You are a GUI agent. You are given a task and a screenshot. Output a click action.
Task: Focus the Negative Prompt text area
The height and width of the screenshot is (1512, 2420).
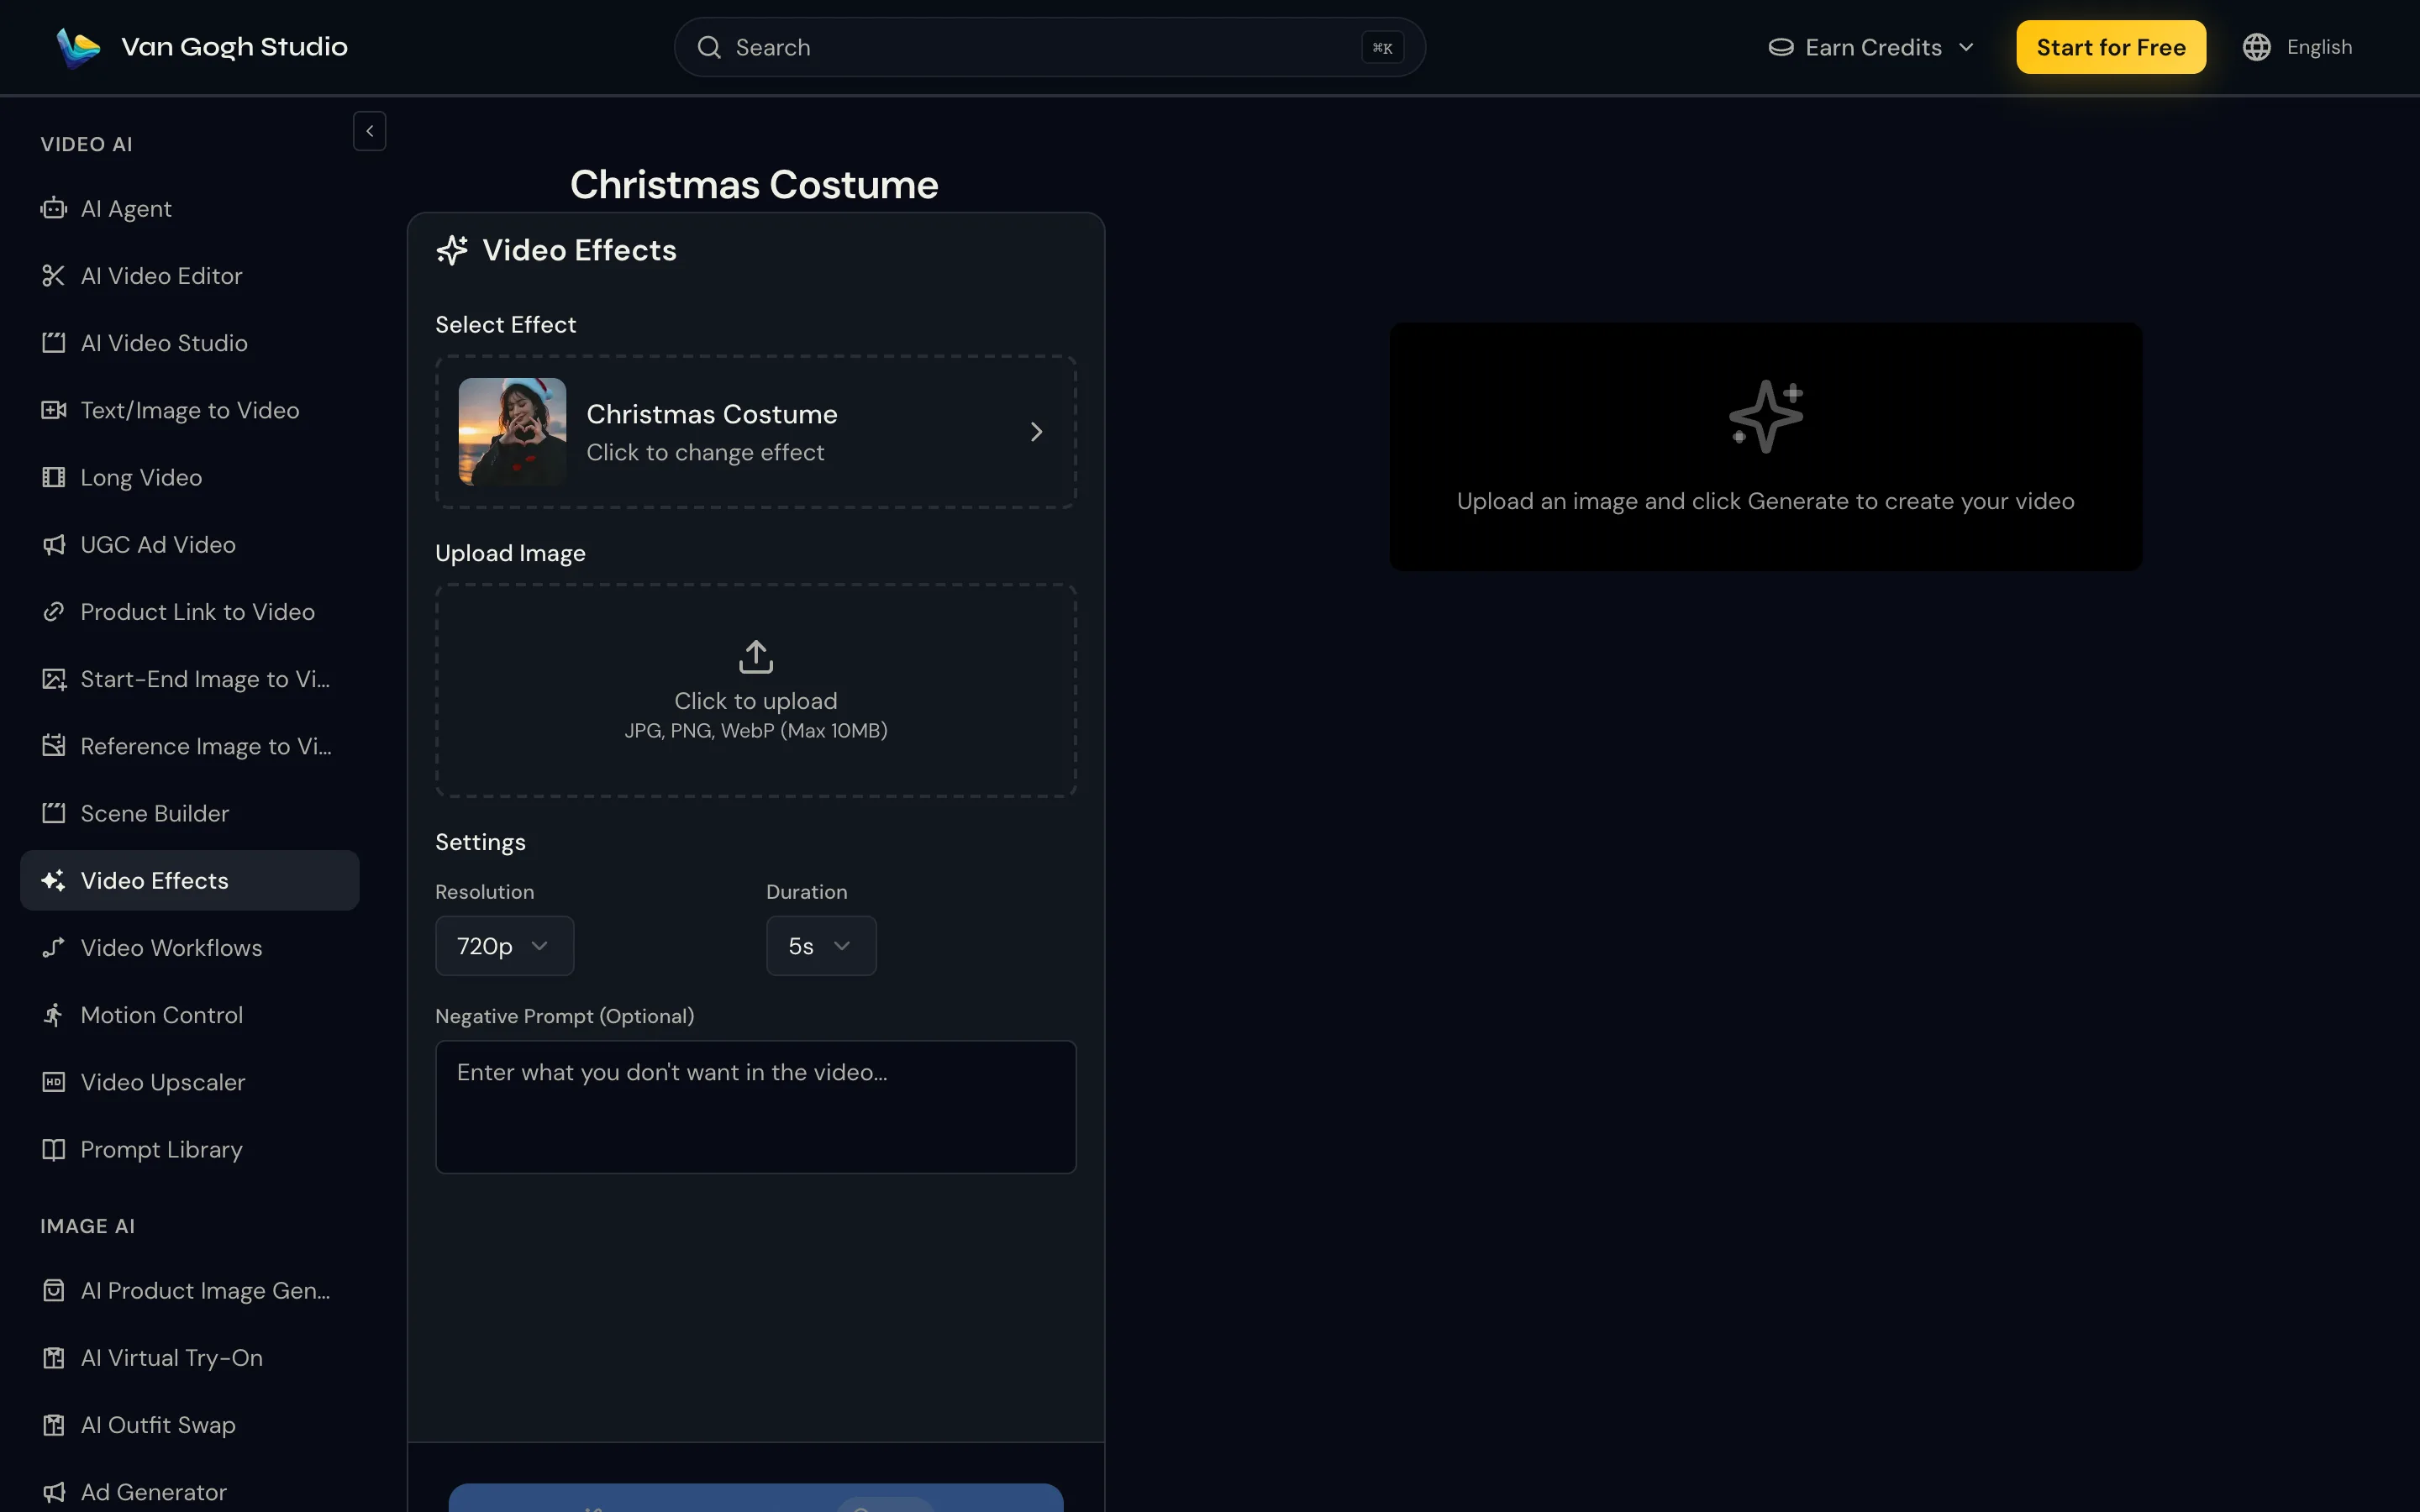tap(756, 1107)
